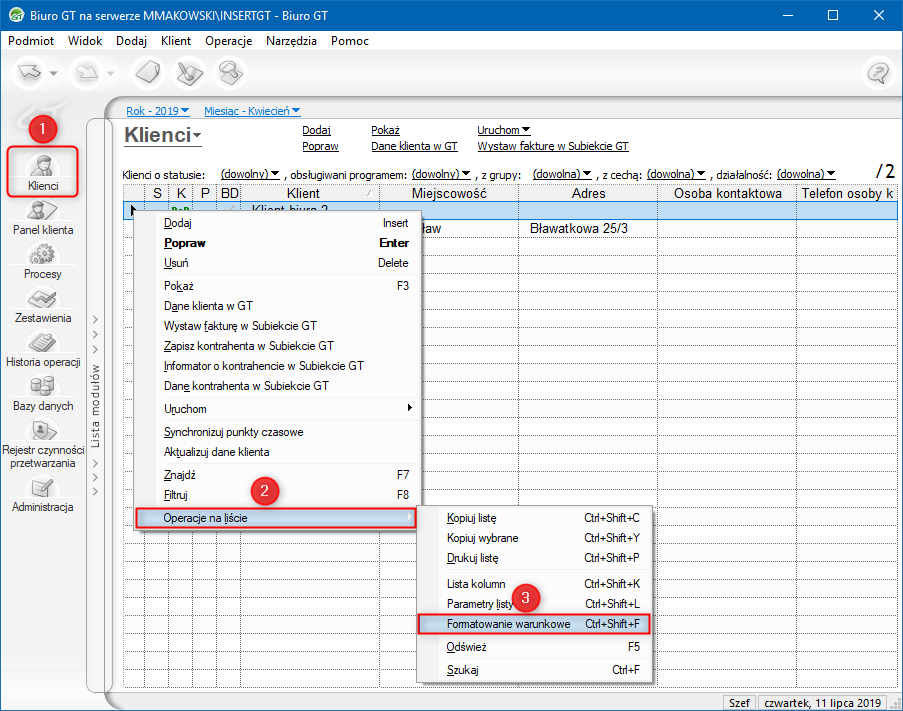Open the Klienci module in sidebar
The image size is (903, 711).
tap(43, 170)
